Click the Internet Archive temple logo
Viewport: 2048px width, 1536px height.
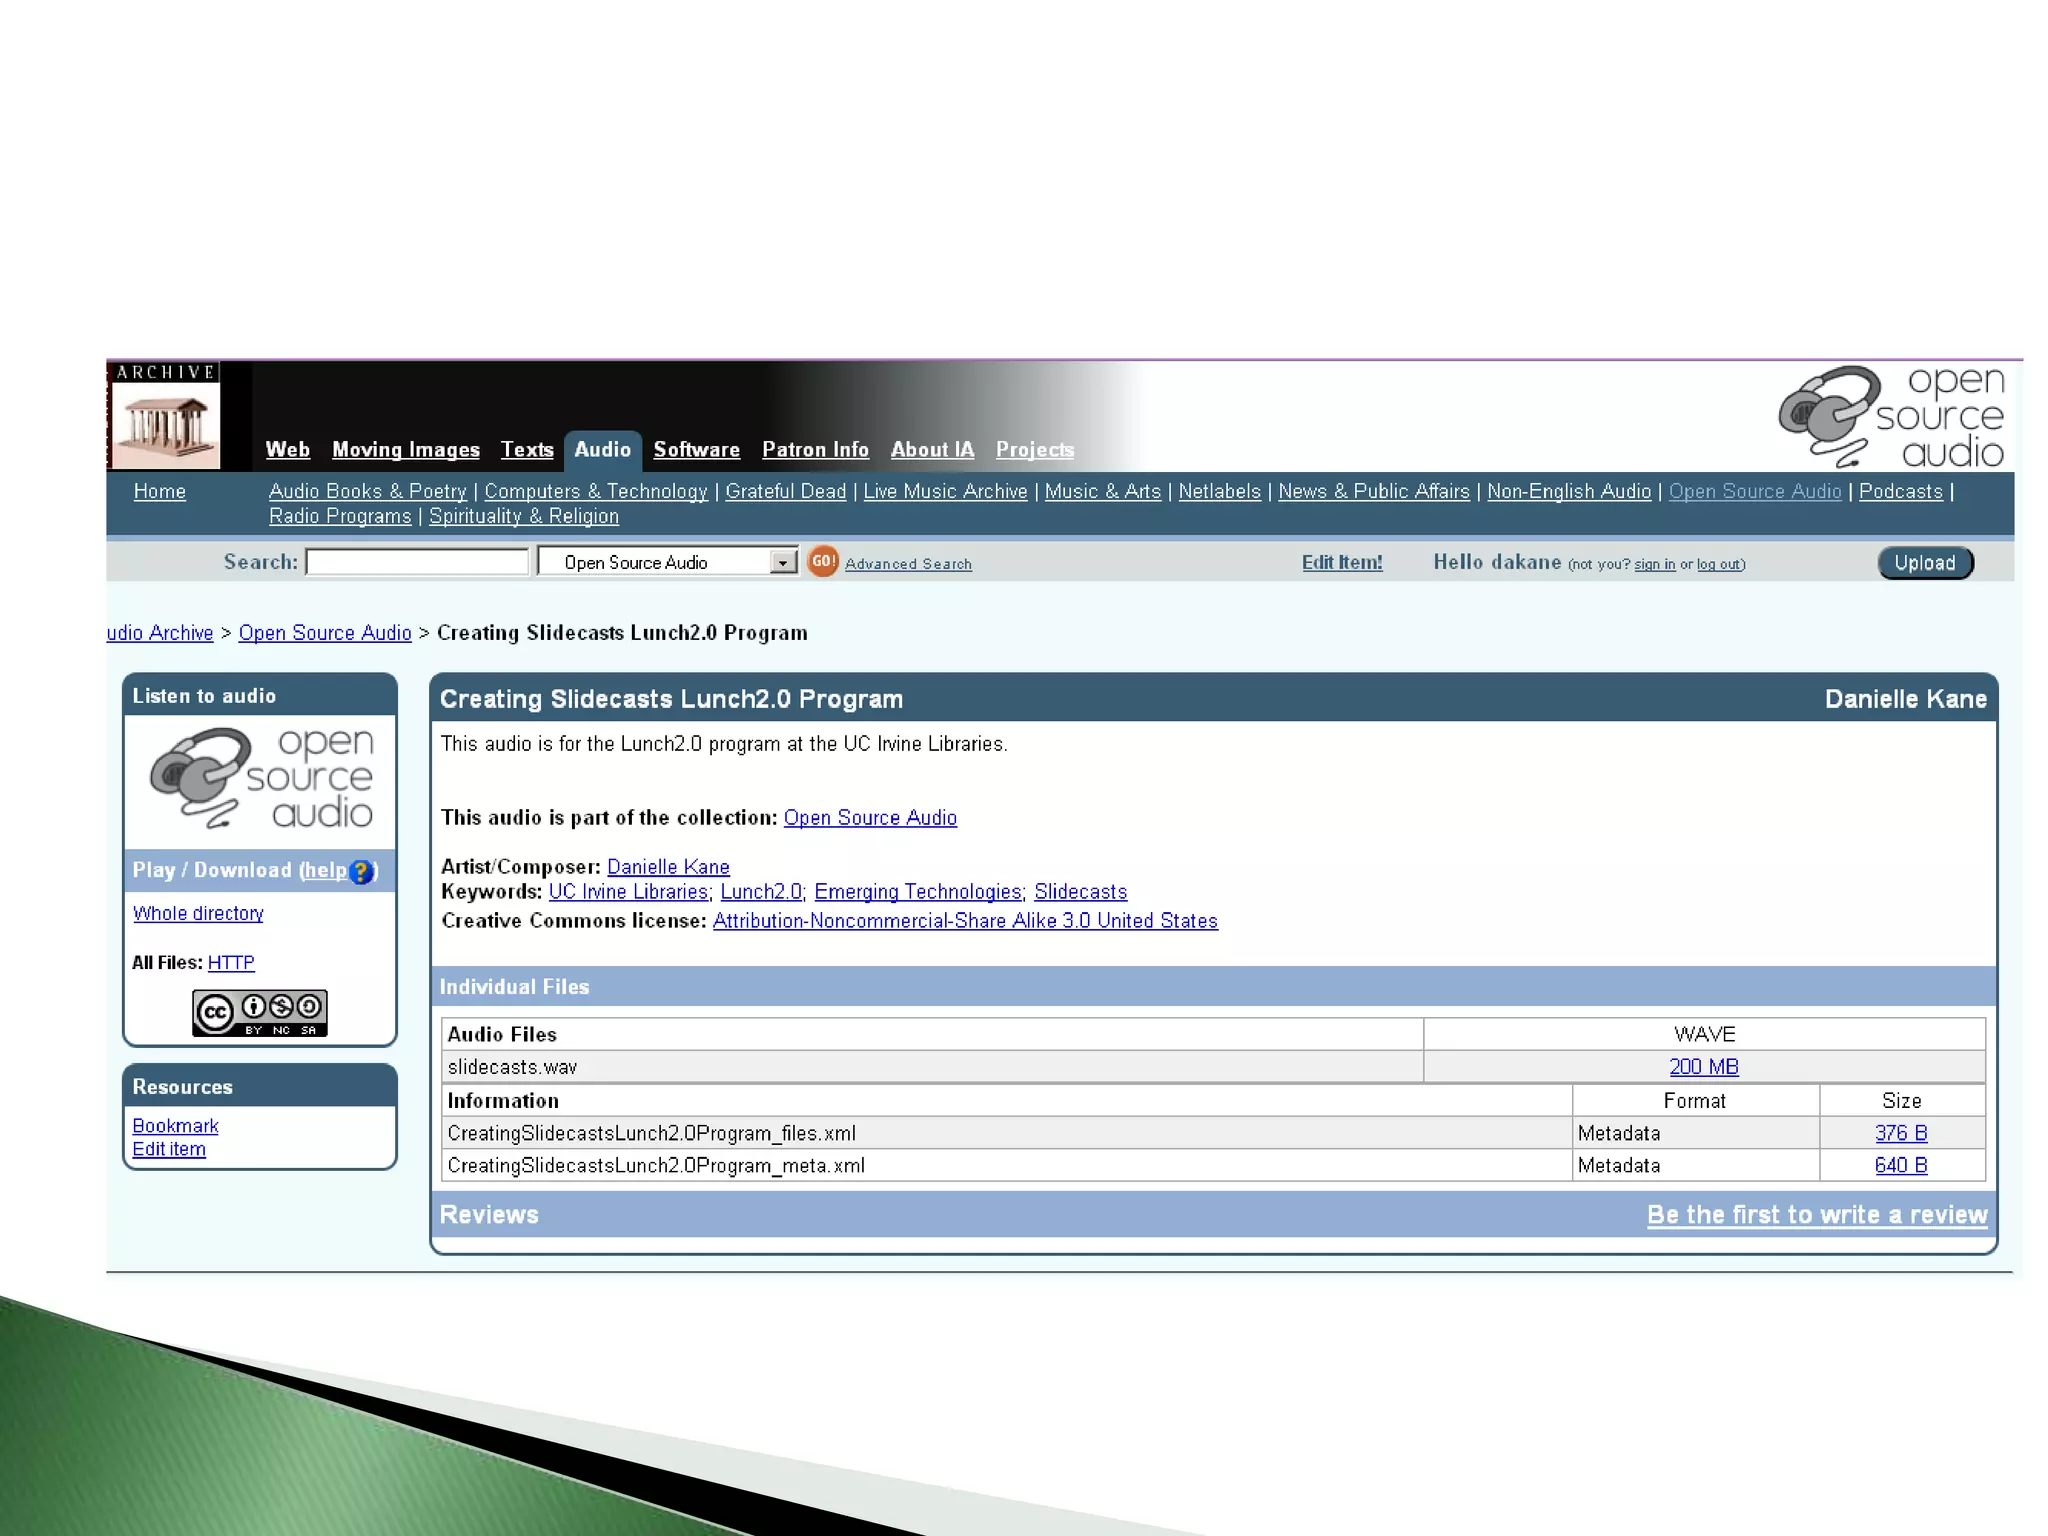tap(165, 424)
